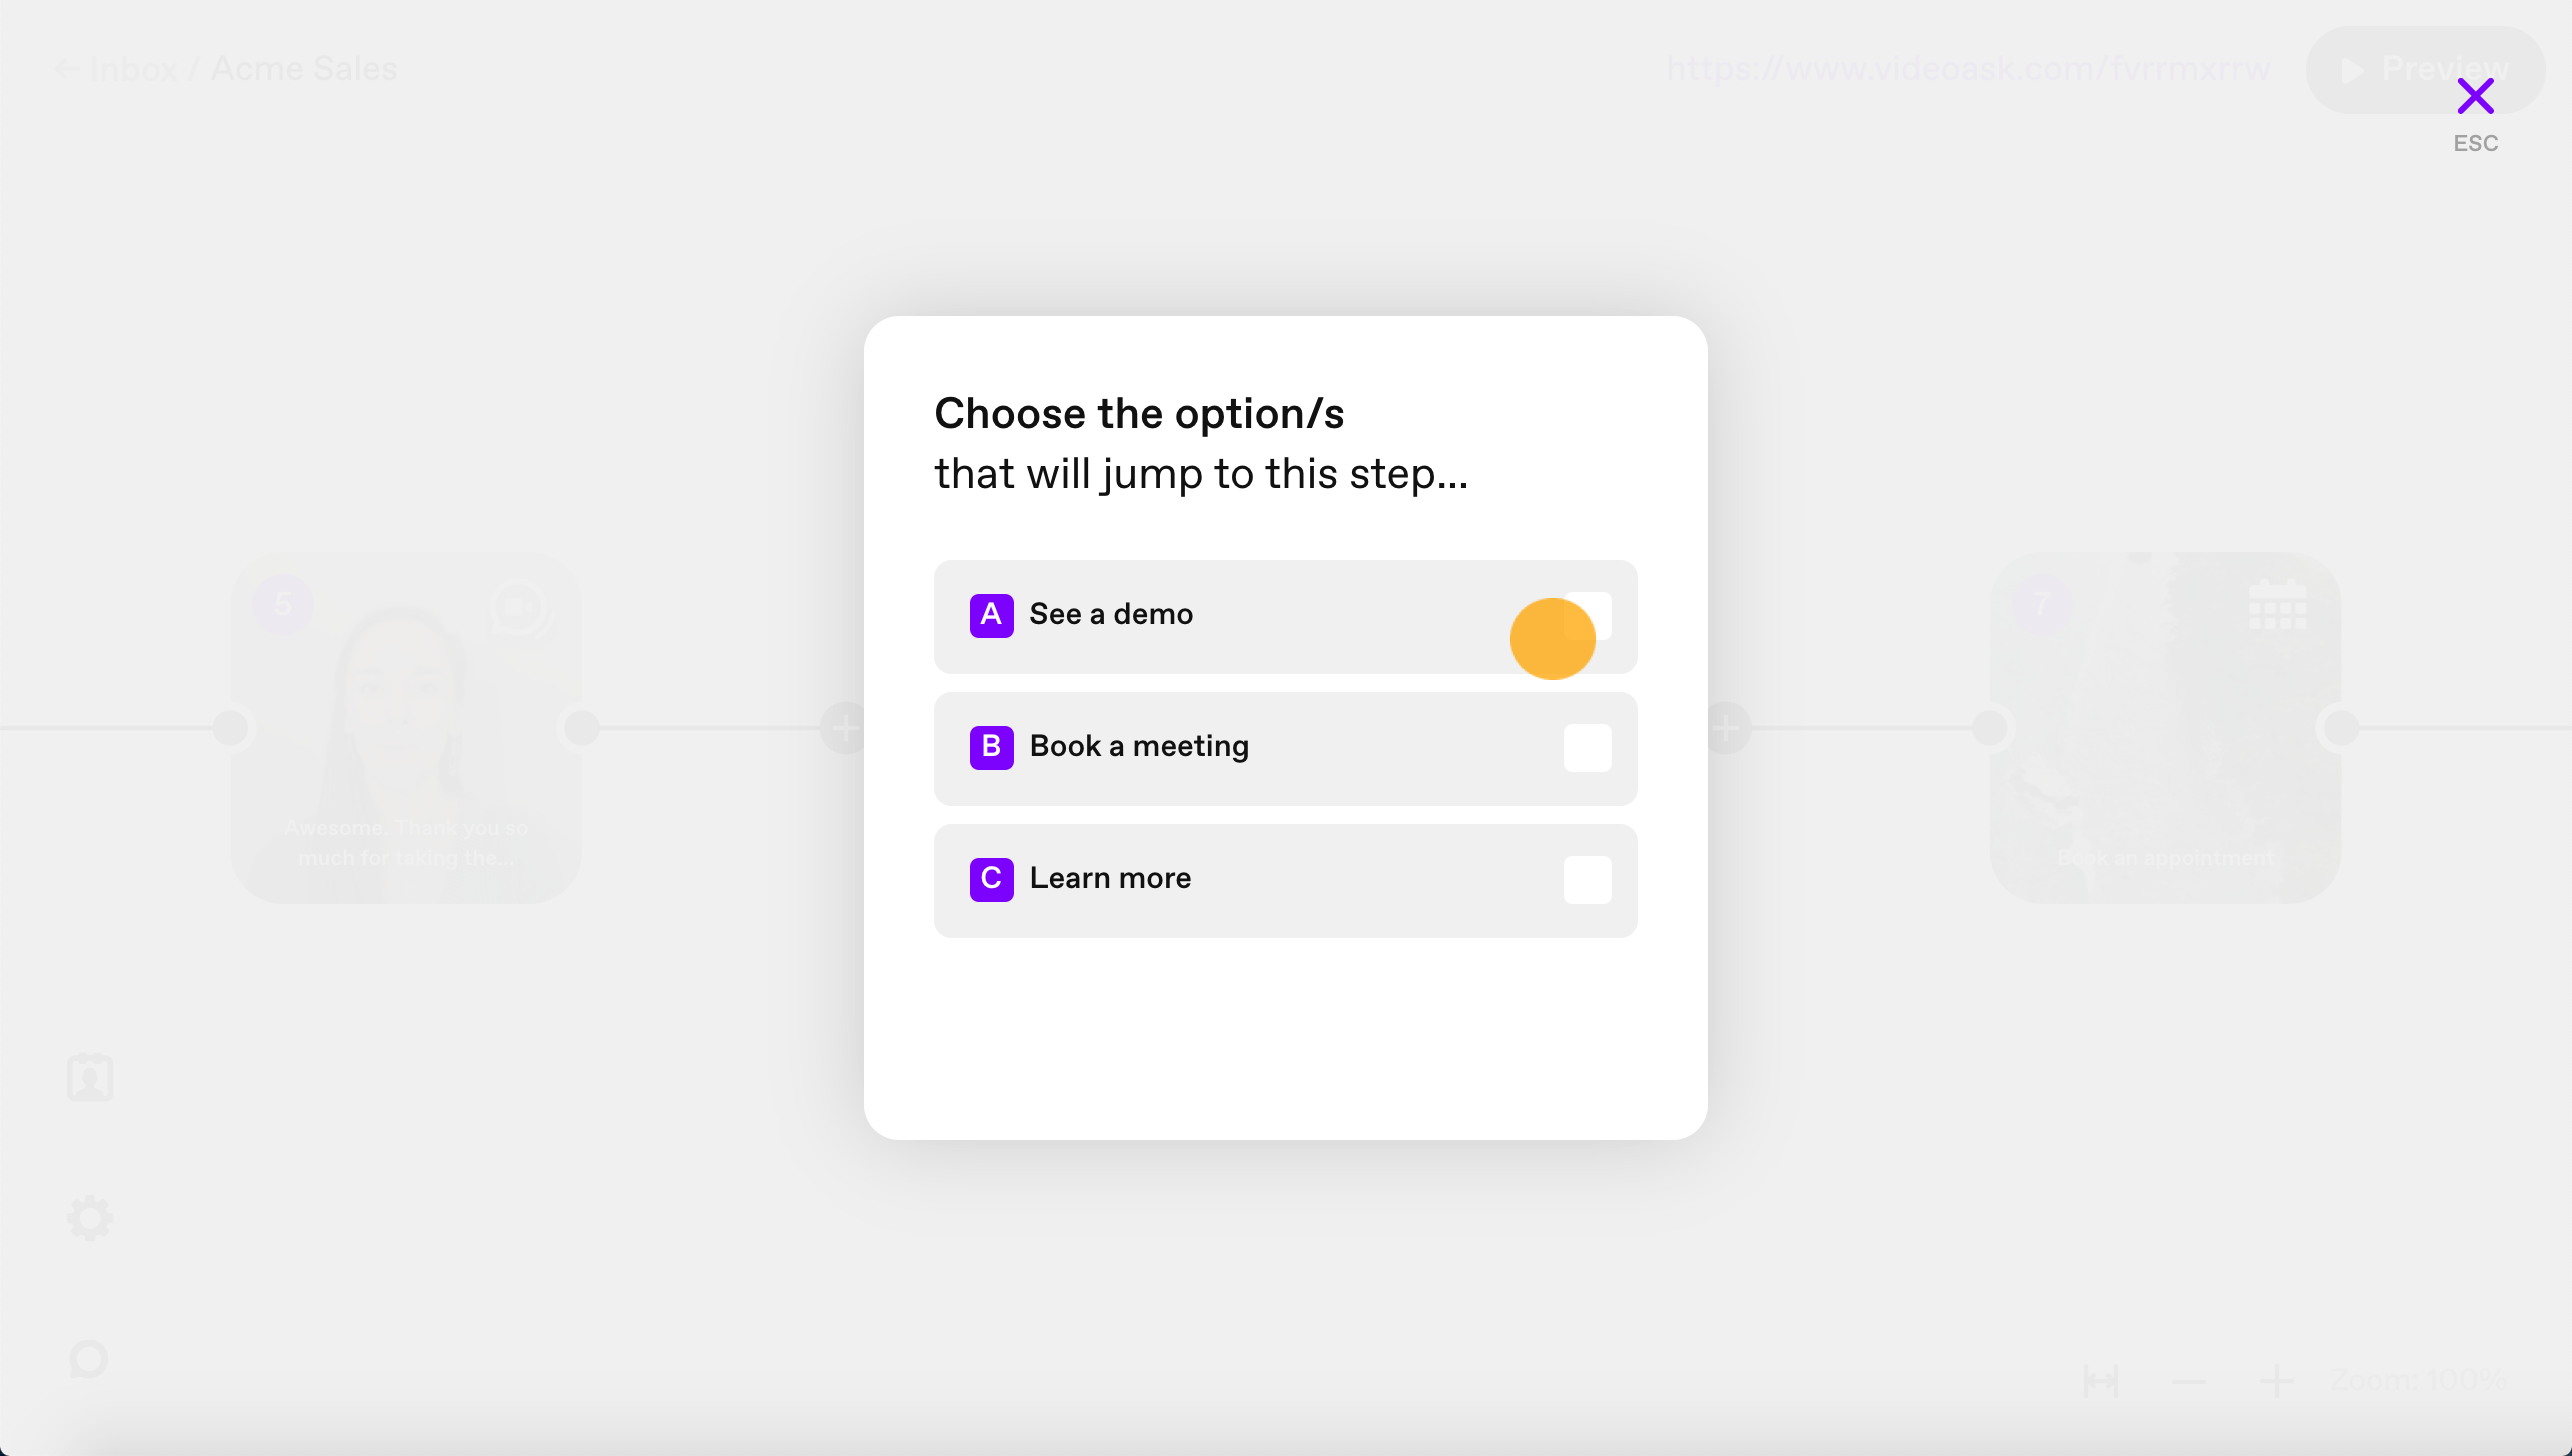Tick the Book a meeting checkbox
This screenshot has height=1456, width=2572.
coord(1587,748)
